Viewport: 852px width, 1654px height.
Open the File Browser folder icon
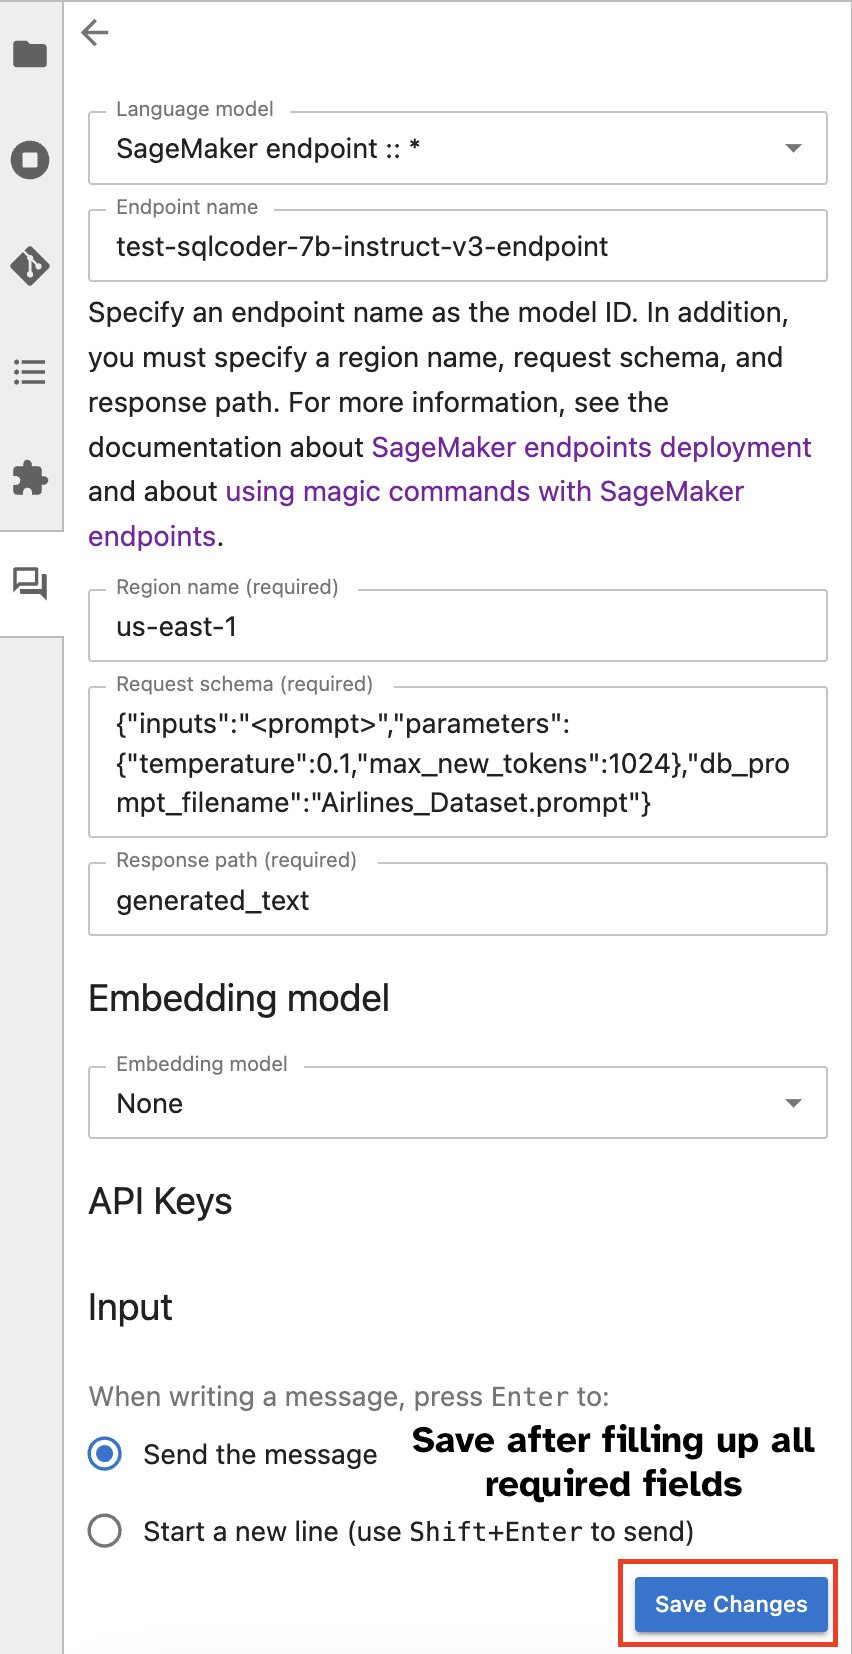(30, 54)
